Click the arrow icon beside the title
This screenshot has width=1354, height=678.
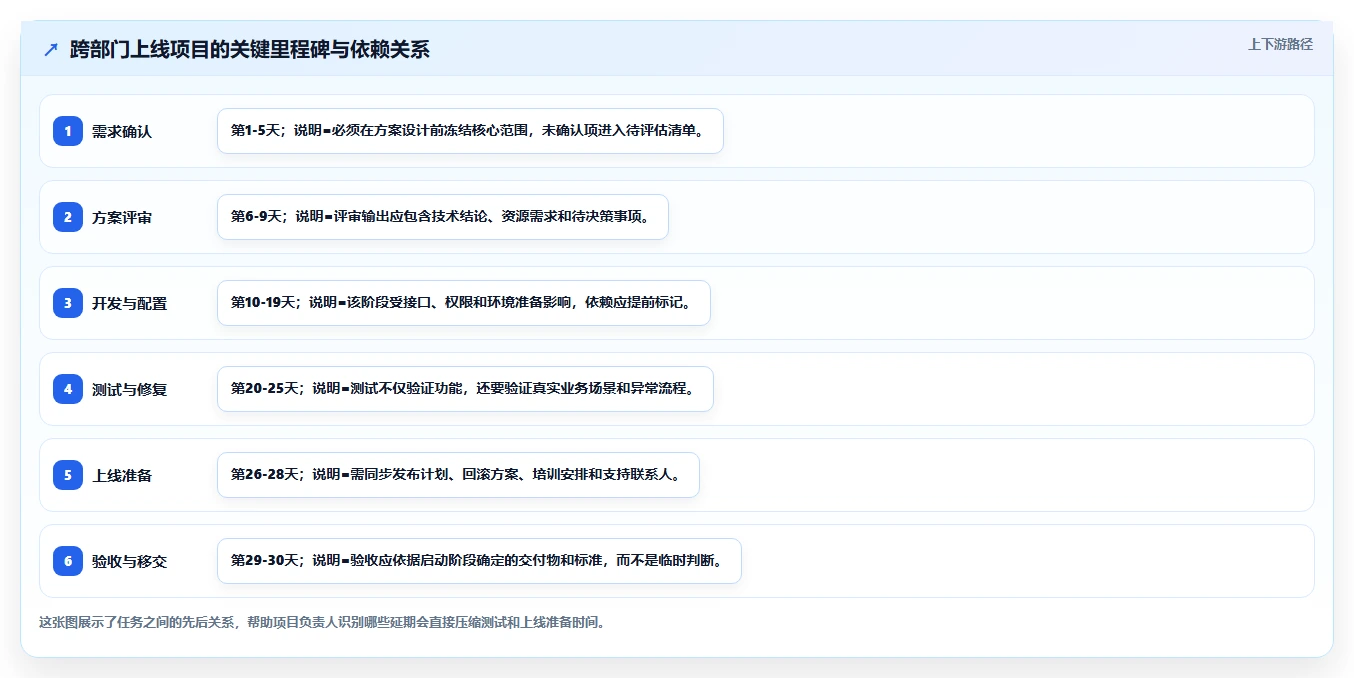51,50
